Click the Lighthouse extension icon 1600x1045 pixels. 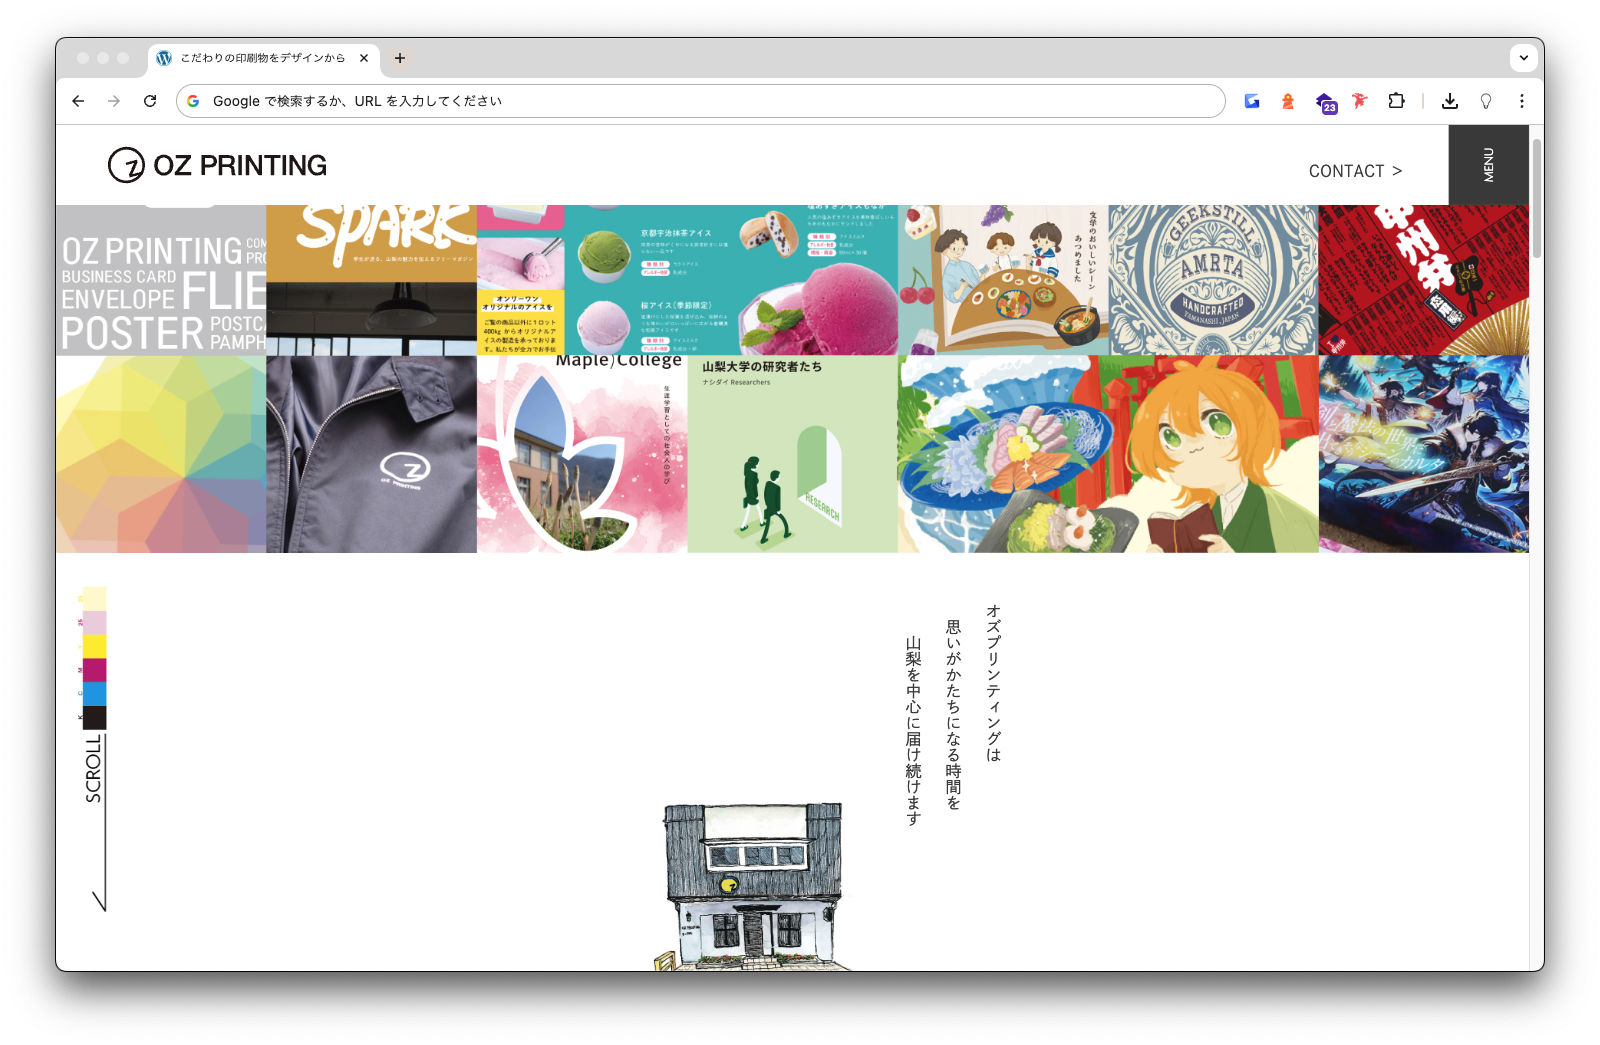pos(1288,101)
